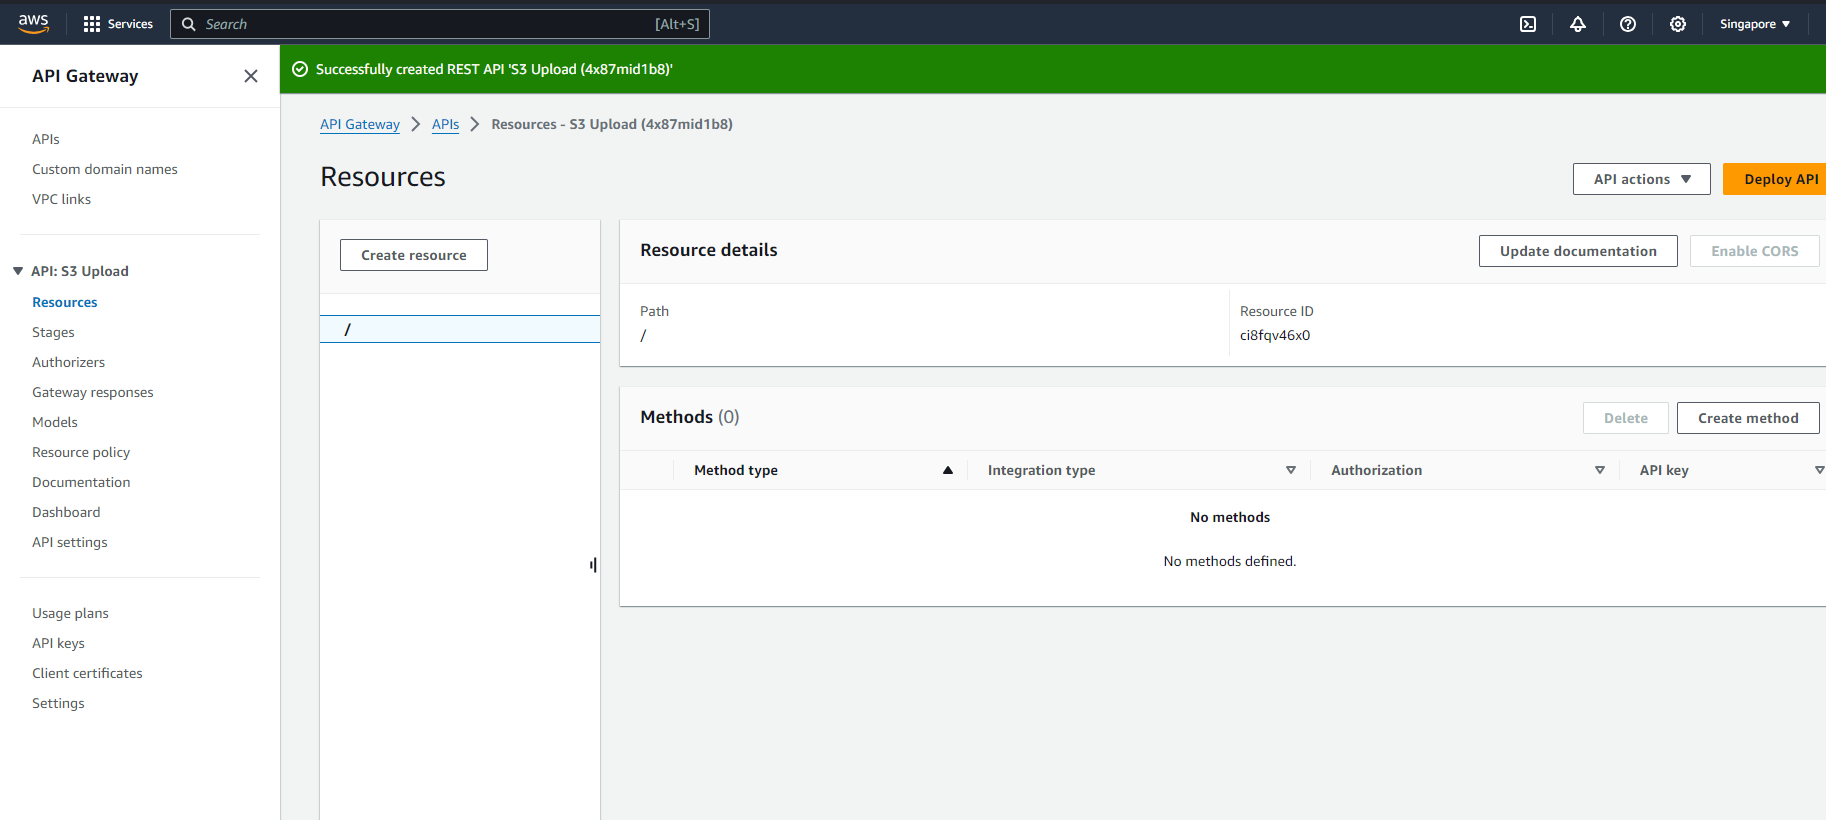1826x820 pixels.
Task: Click Create method button
Action: 1748,418
